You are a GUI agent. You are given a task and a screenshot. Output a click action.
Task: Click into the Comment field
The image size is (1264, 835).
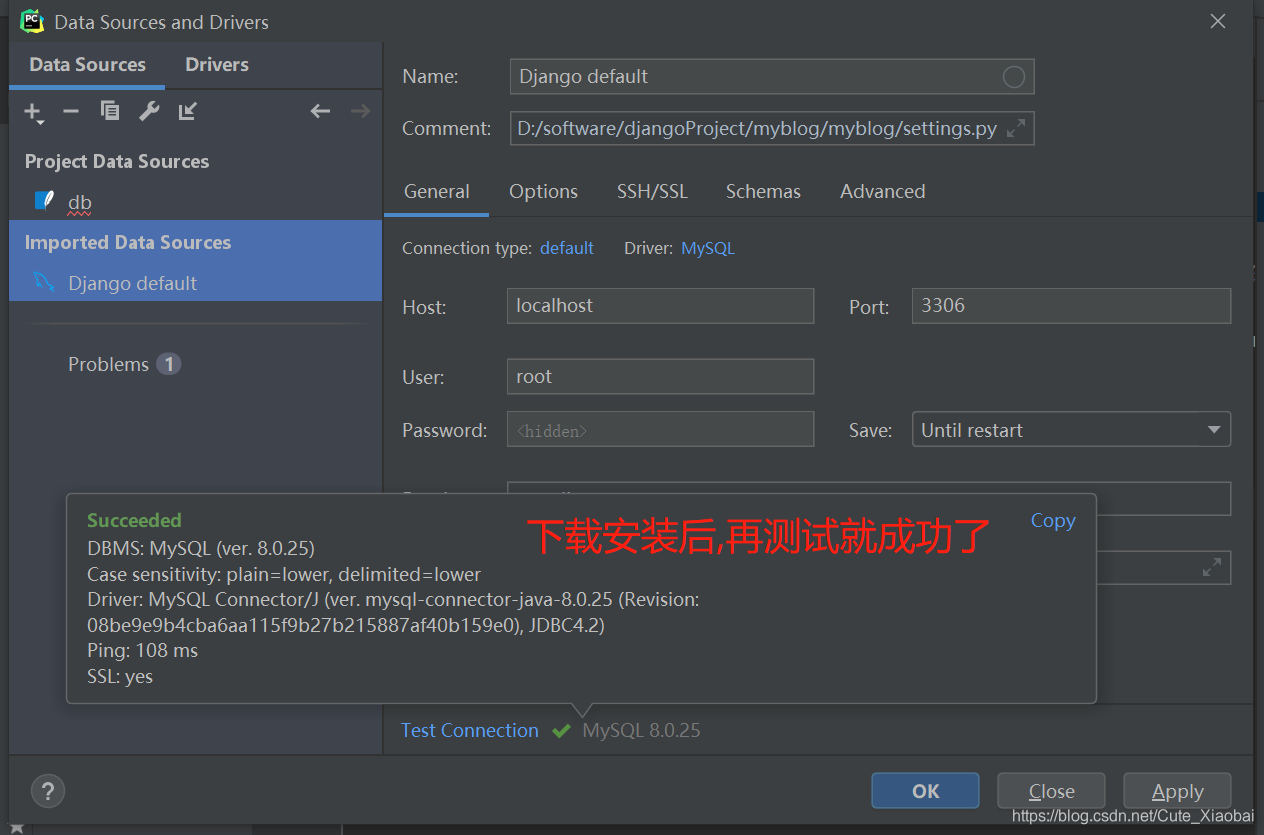tap(771, 128)
